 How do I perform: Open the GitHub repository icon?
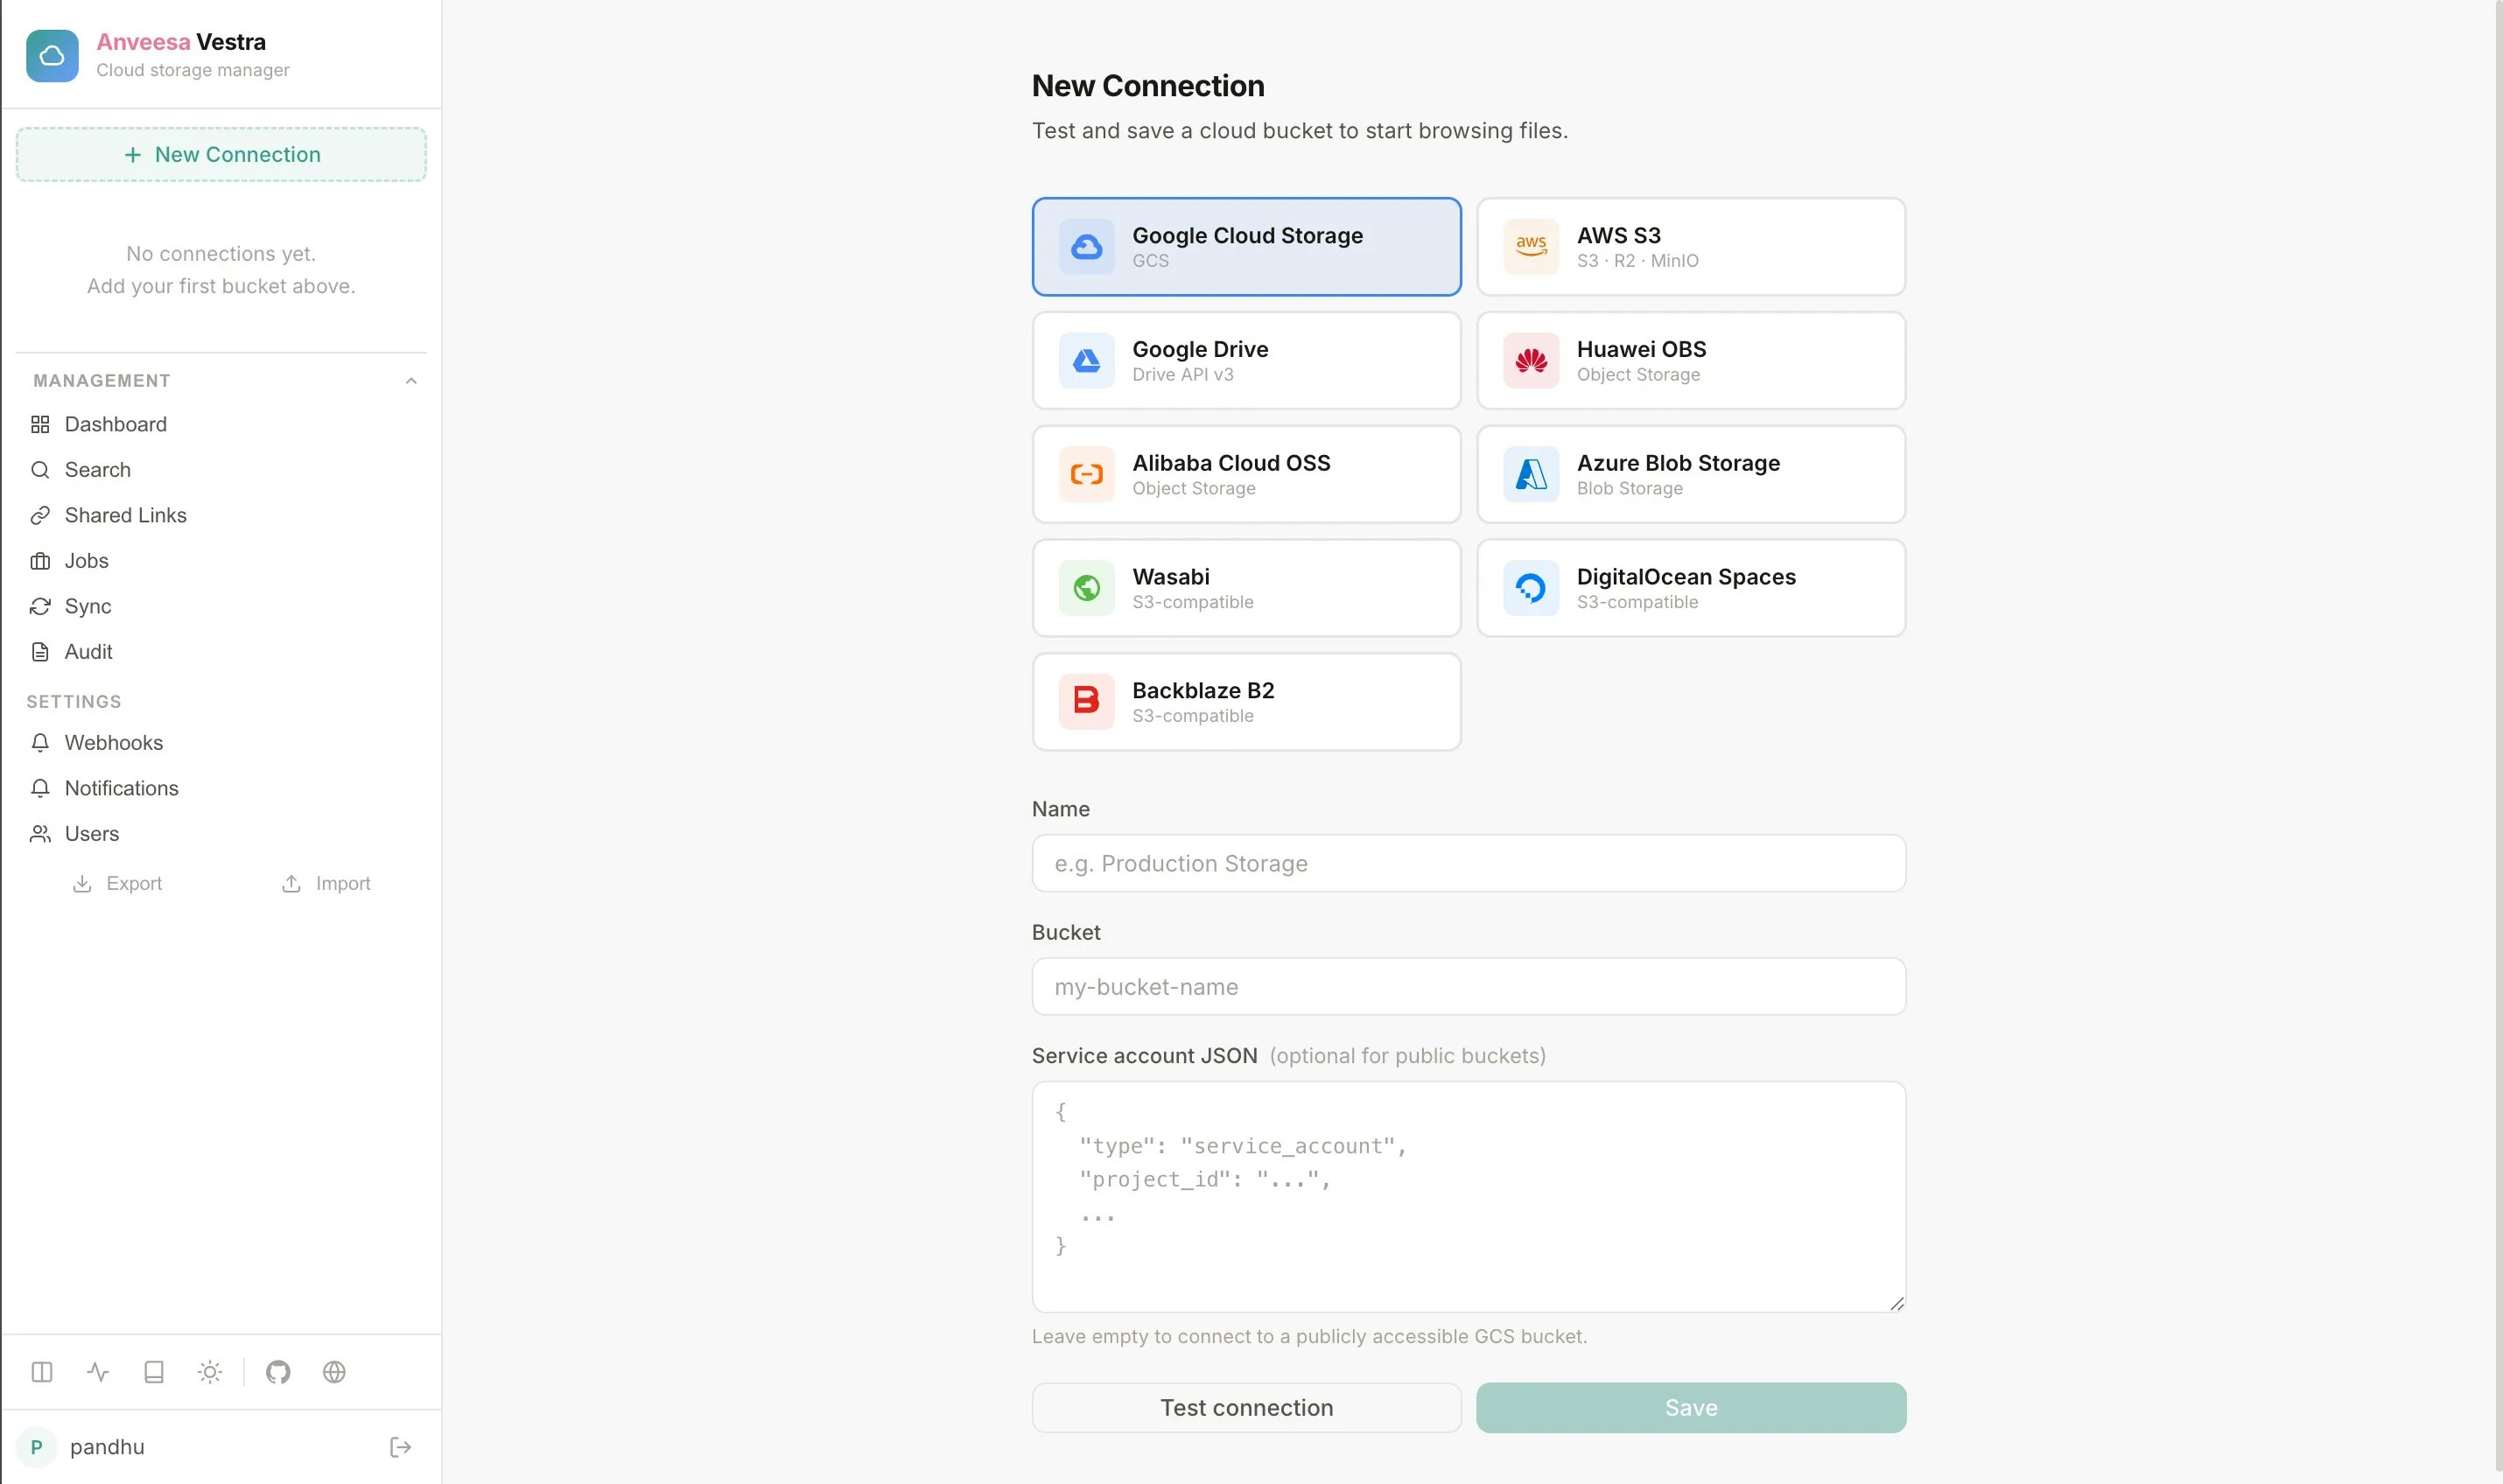278,1372
